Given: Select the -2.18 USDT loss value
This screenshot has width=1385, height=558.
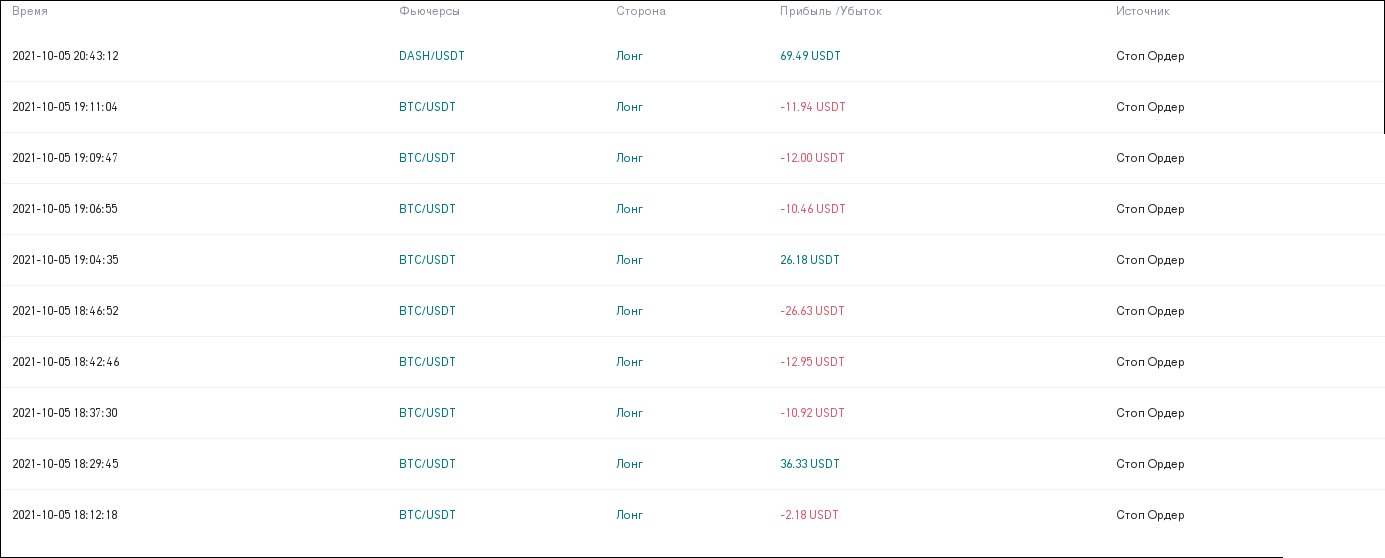Looking at the screenshot, I should (809, 515).
